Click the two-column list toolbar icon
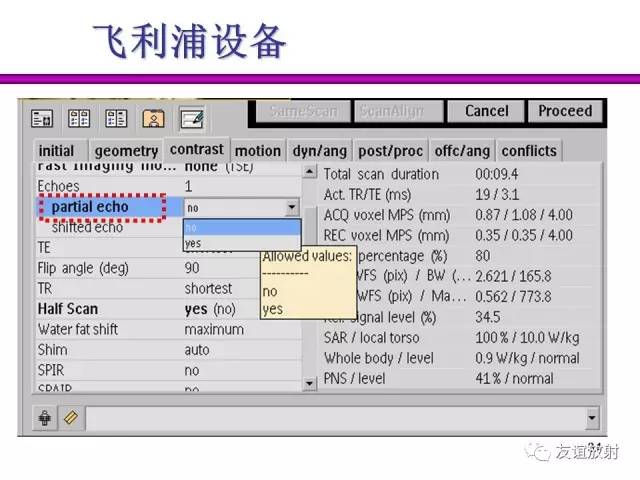 (x=116, y=118)
